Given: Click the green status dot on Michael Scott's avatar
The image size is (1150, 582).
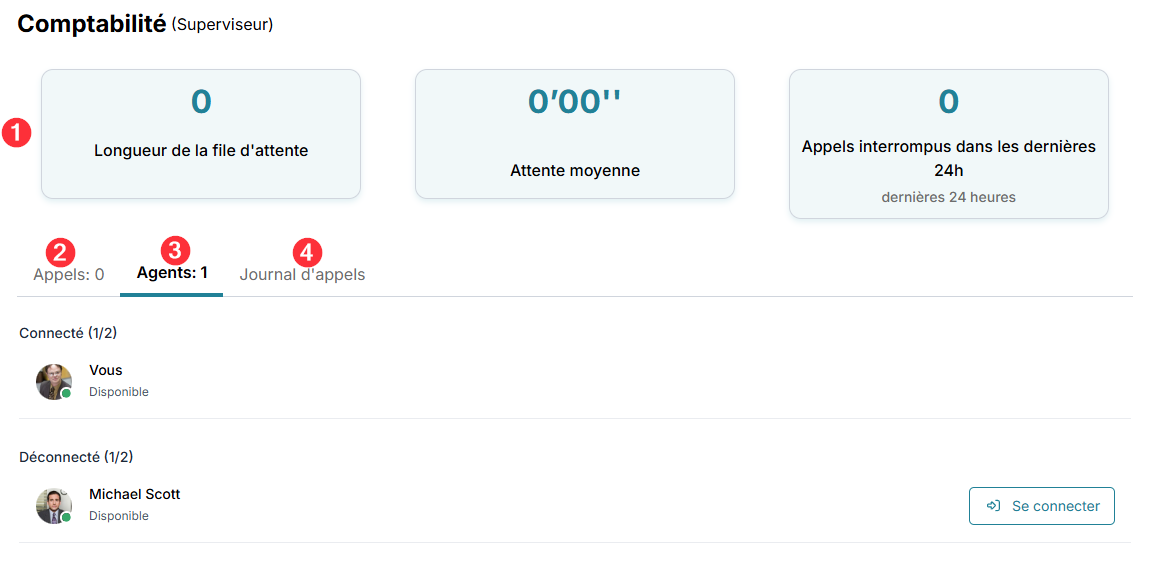Looking at the screenshot, I should click(66, 518).
